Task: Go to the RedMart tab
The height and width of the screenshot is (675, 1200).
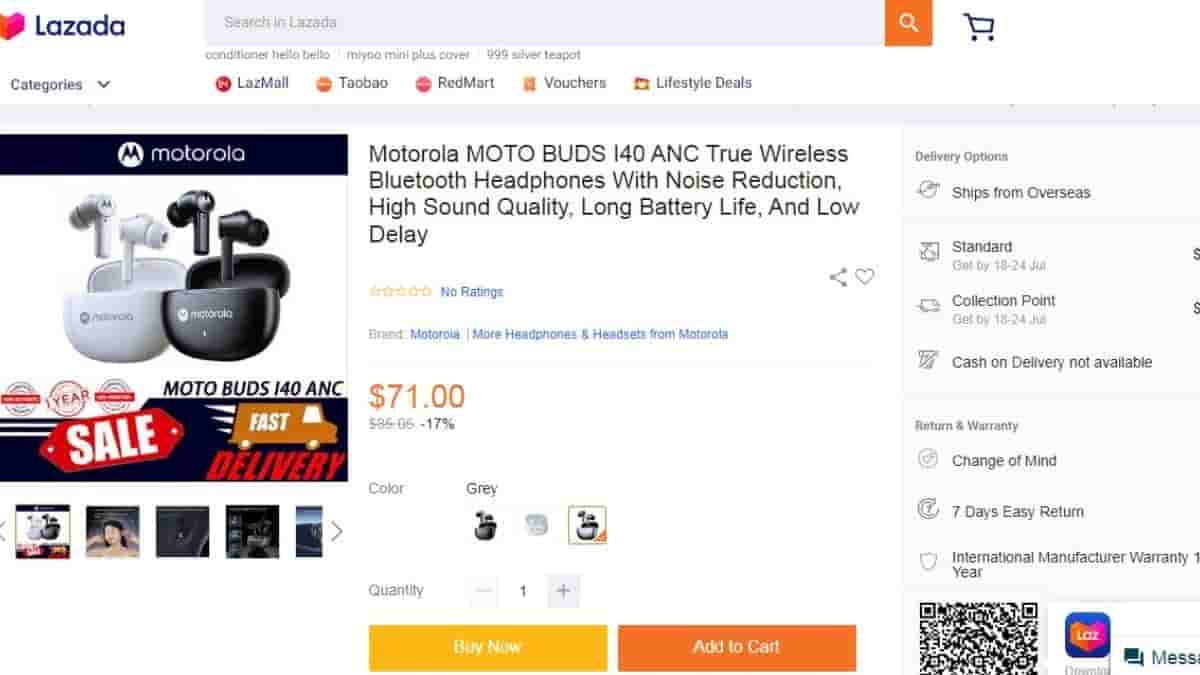Action: (455, 83)
